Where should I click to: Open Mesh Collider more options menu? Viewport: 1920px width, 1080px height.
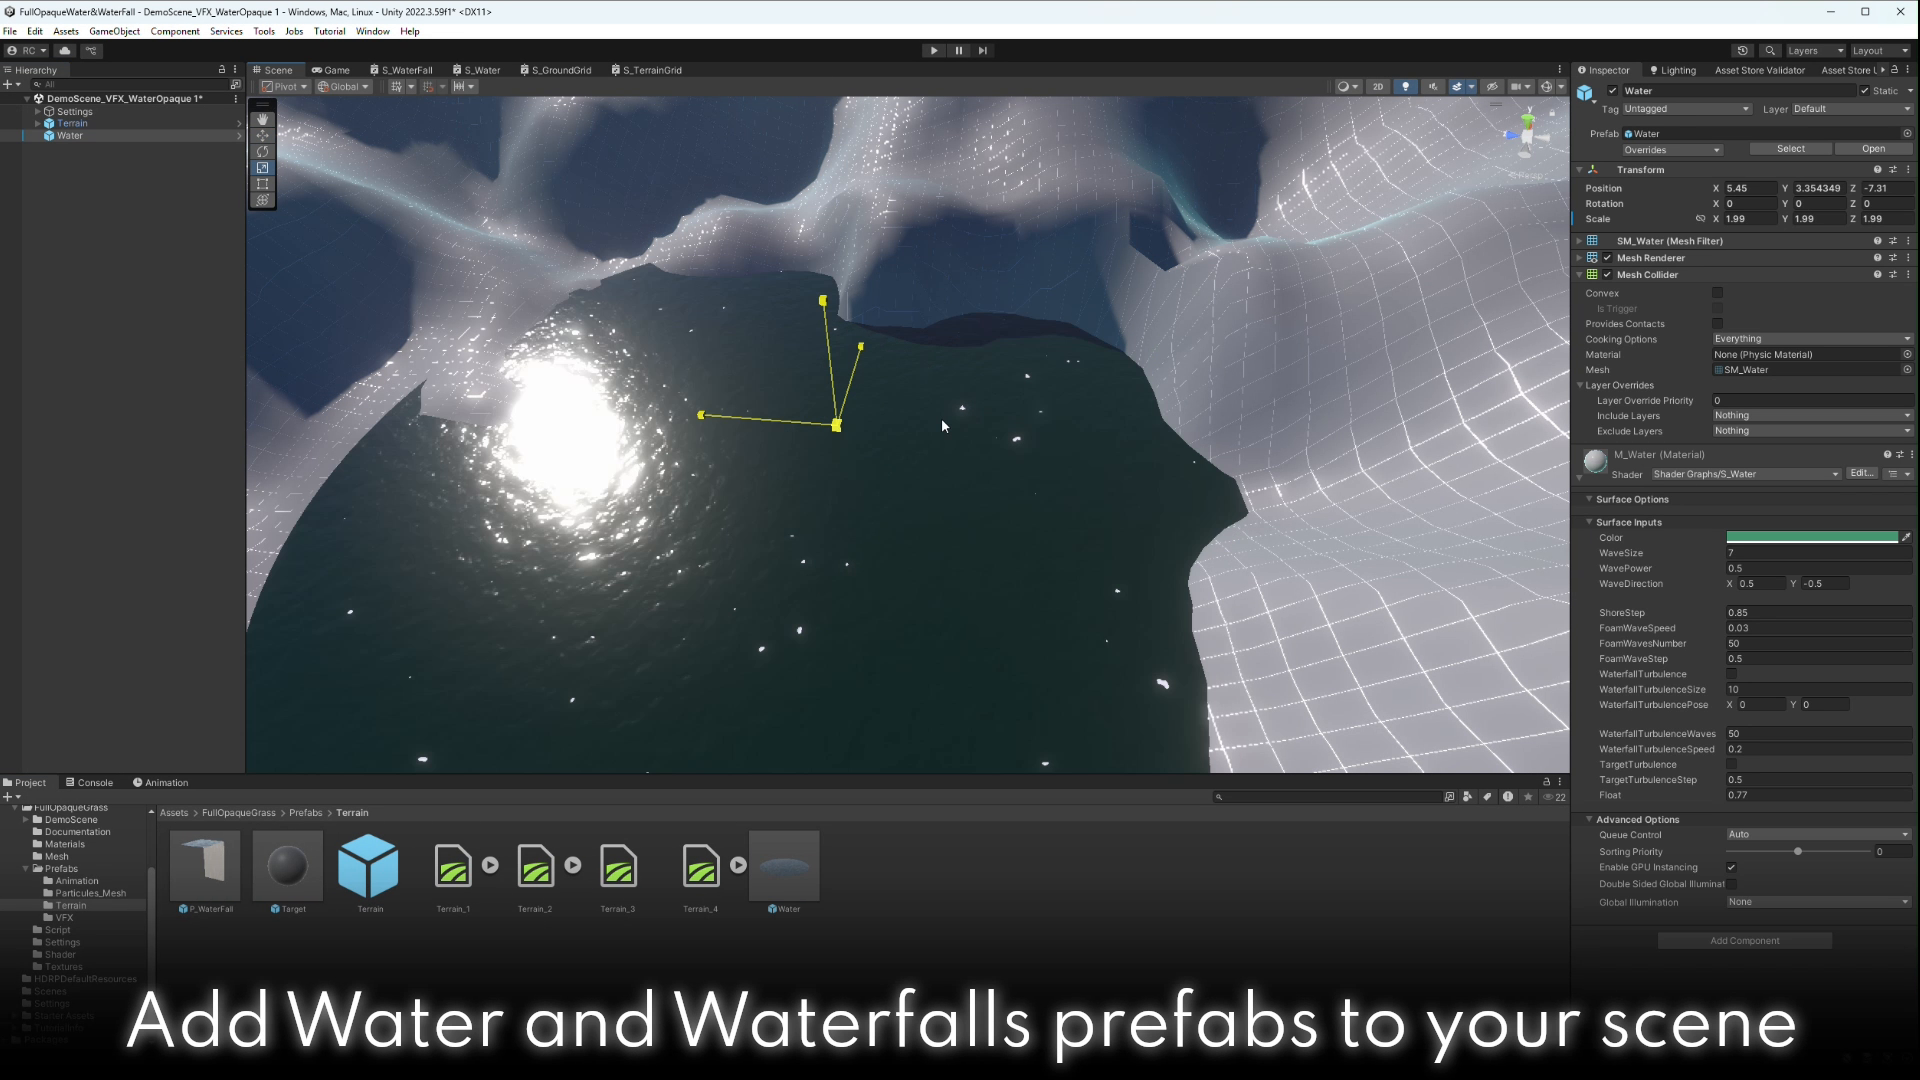pyautogui.click(x=1908, y=275)
